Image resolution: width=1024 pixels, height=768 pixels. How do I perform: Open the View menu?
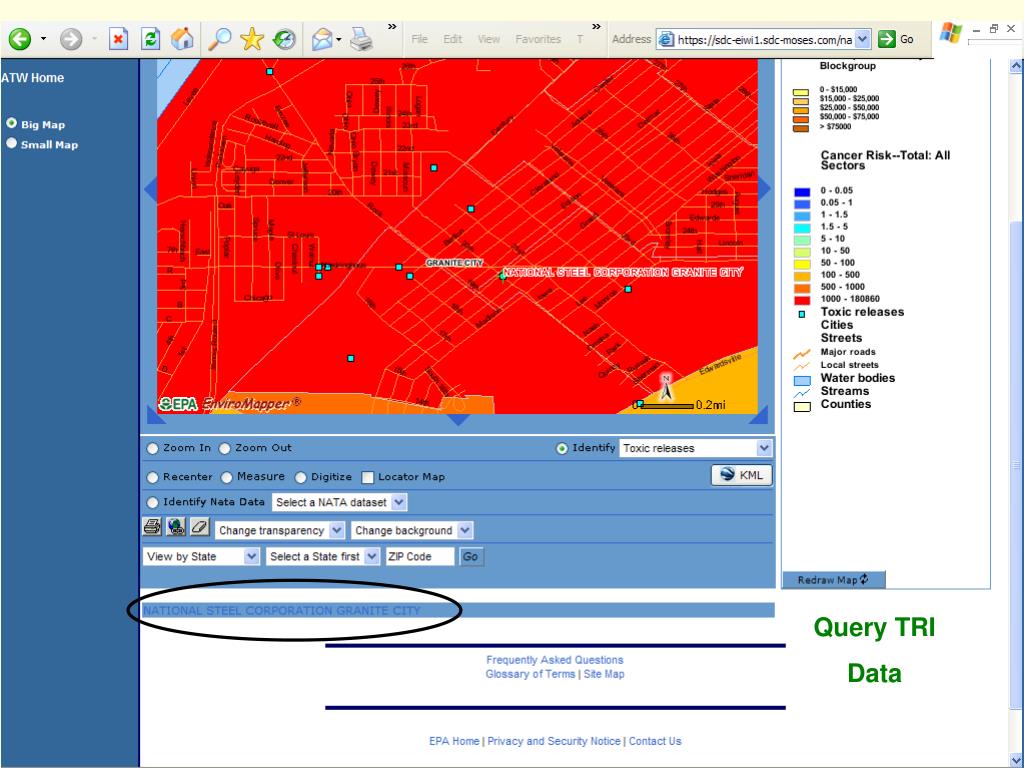pos(488,39)
